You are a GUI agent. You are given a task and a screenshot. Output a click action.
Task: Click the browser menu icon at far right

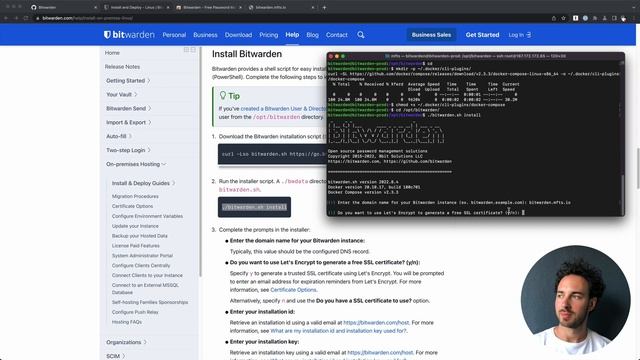[634, 18]
